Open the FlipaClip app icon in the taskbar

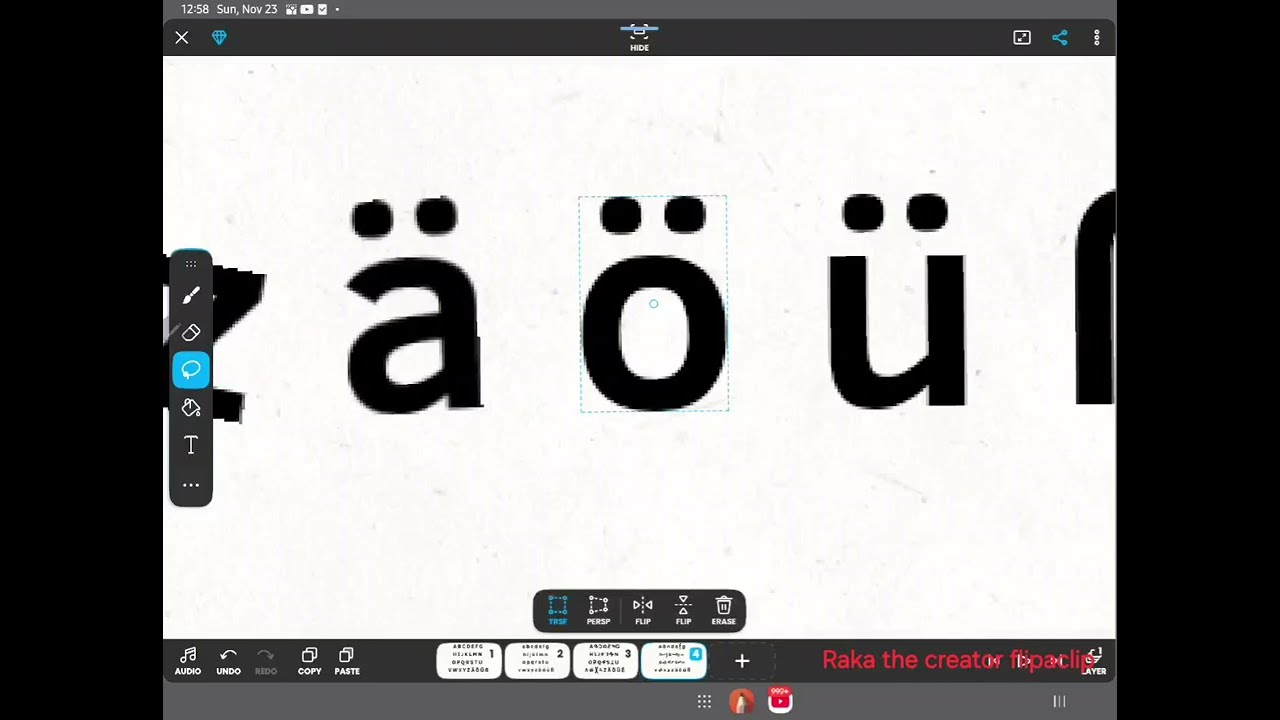(x=741, y=702)
